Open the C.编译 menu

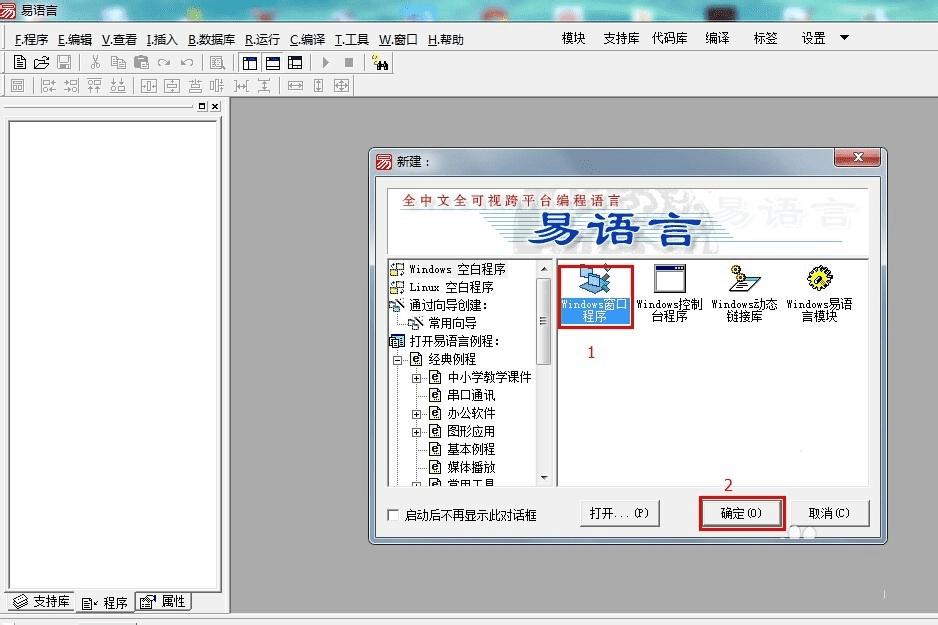click(x=307, y=39)
